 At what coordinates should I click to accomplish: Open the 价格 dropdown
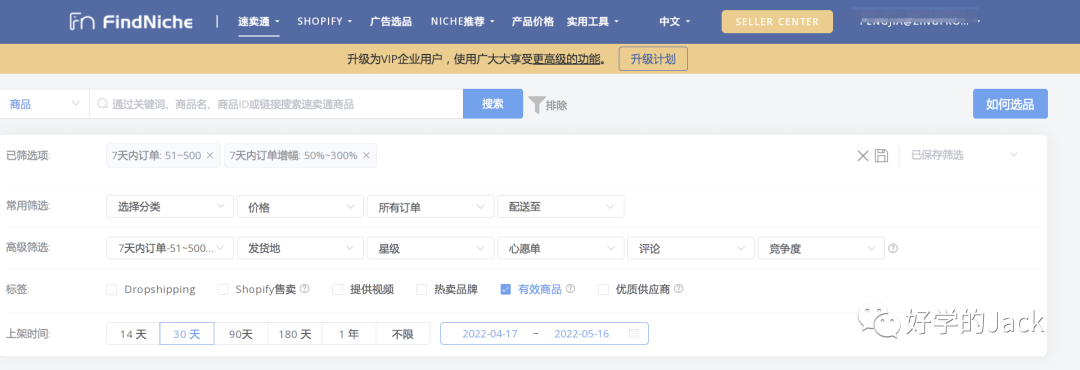tap(300, 207)
